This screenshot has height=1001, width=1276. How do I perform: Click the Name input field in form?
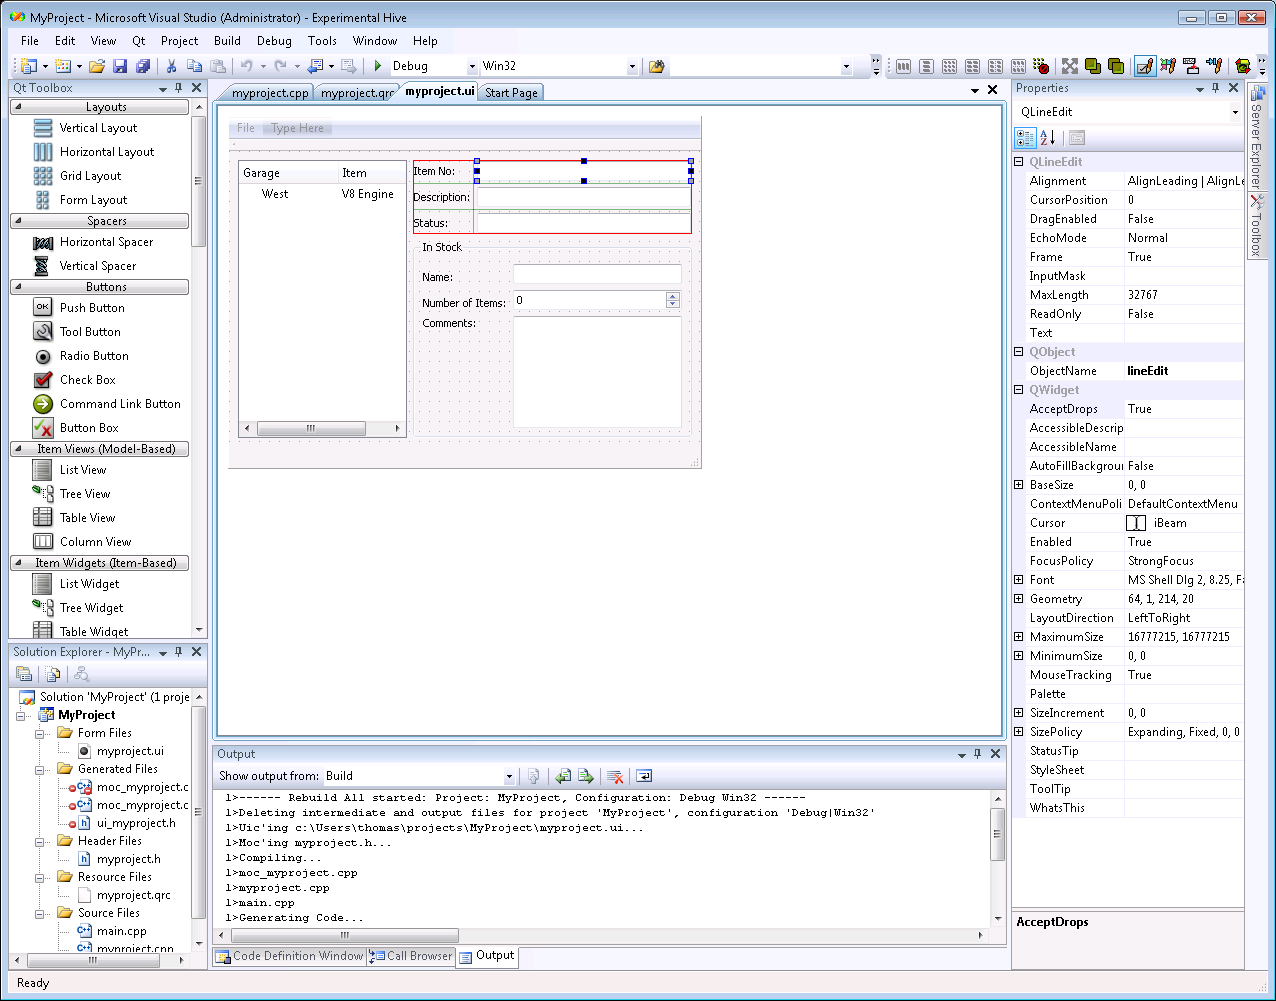(x=596, y=275)
